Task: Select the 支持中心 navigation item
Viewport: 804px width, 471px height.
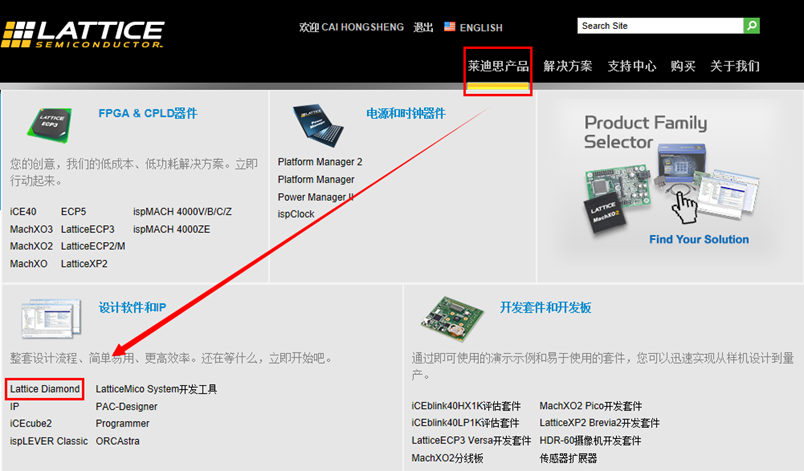Action: coord(632,67)
